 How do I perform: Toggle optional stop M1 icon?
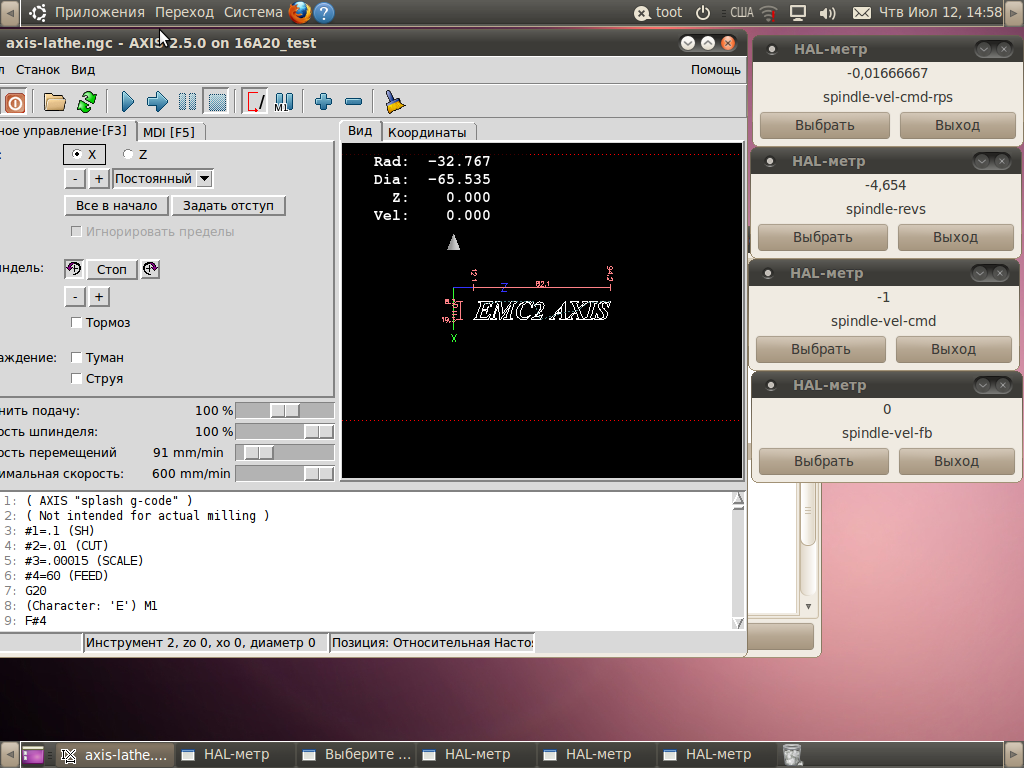tap(284, 102)
